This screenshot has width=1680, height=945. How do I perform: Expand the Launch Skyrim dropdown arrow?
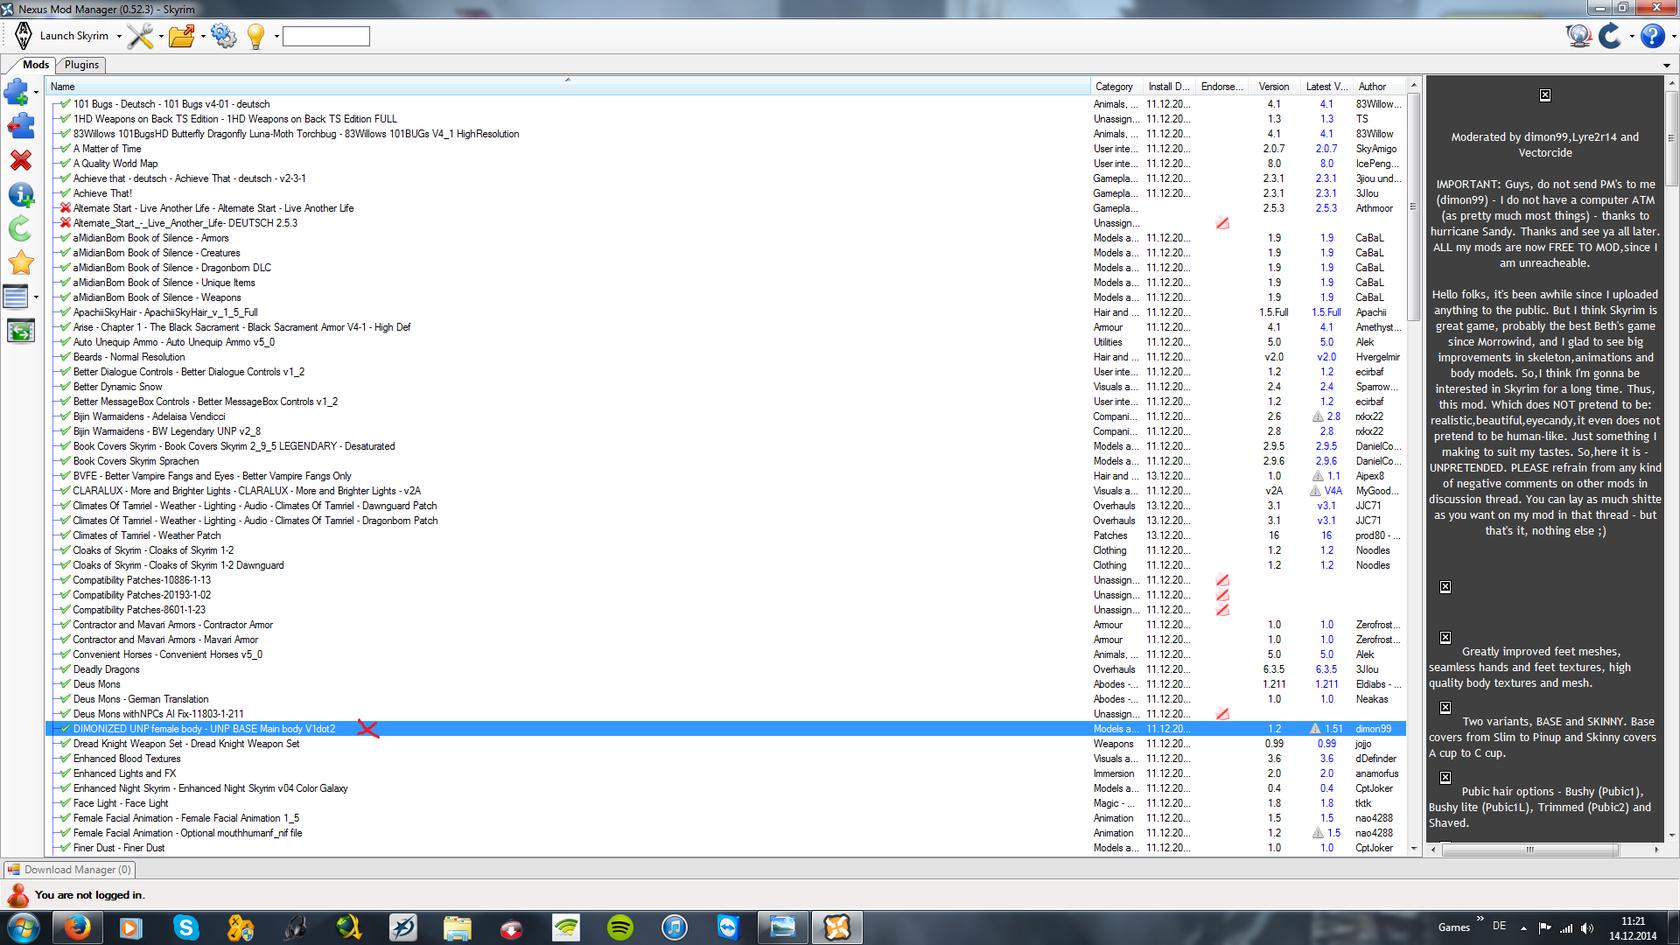[x=119, y=37]
